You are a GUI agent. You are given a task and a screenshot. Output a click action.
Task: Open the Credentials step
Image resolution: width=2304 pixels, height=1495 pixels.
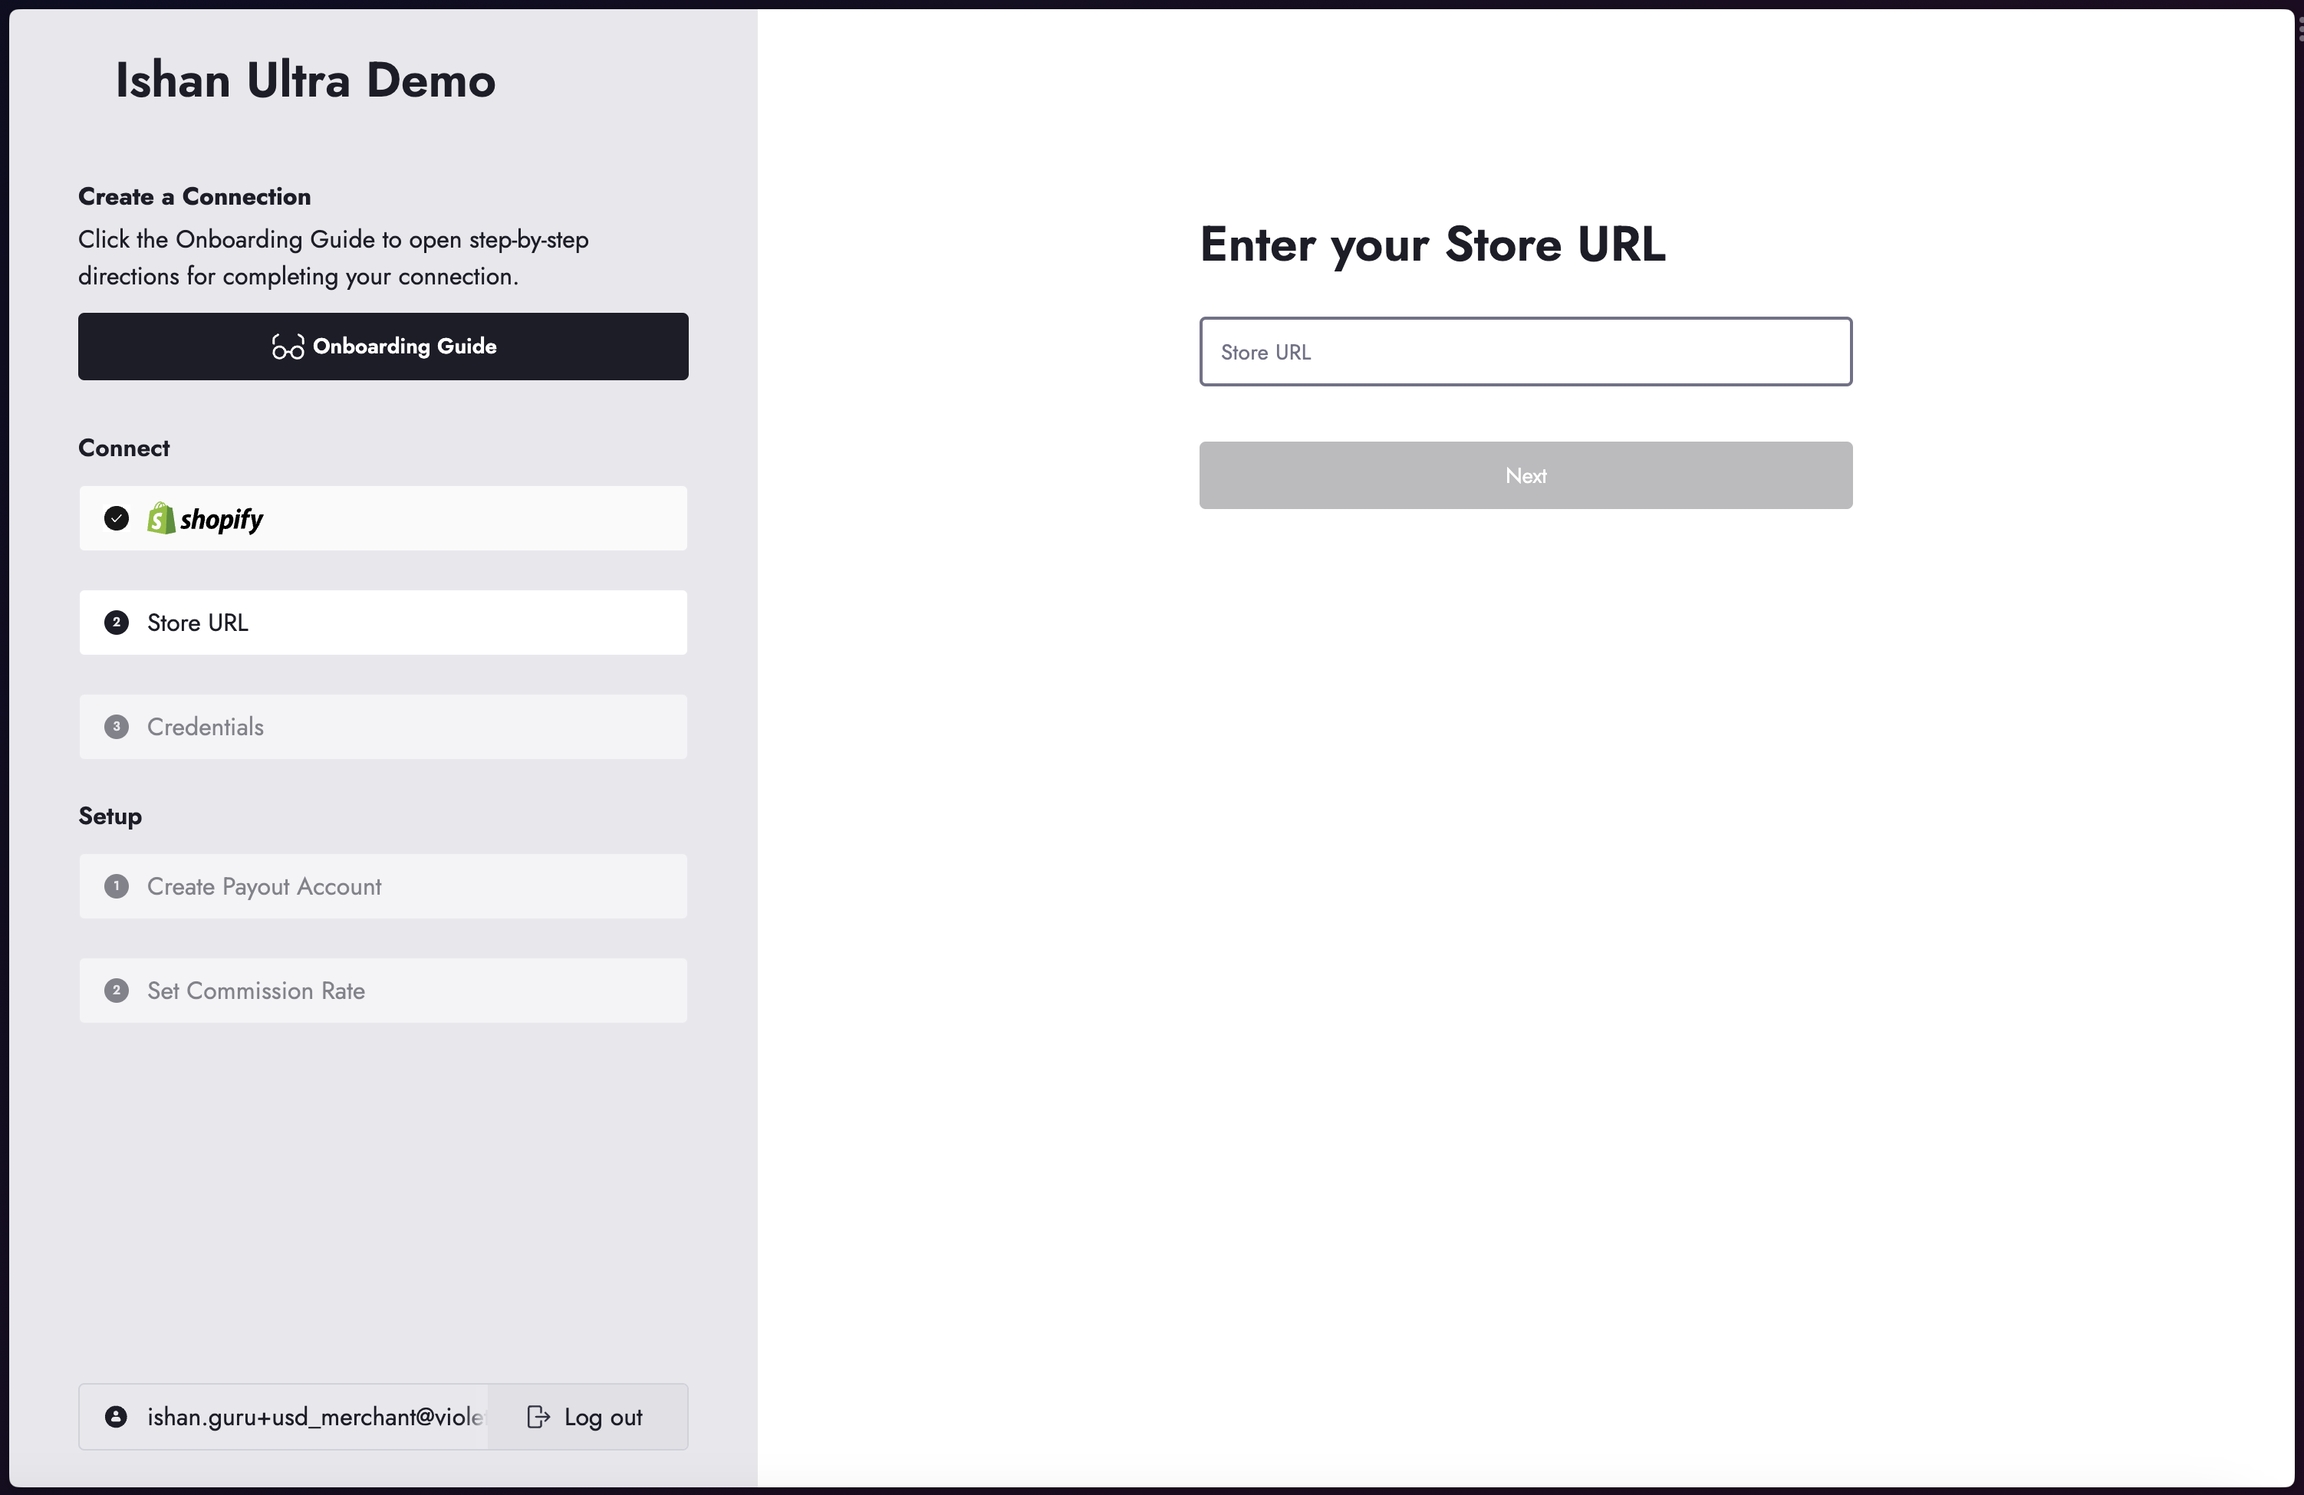(x=383, y=727)
